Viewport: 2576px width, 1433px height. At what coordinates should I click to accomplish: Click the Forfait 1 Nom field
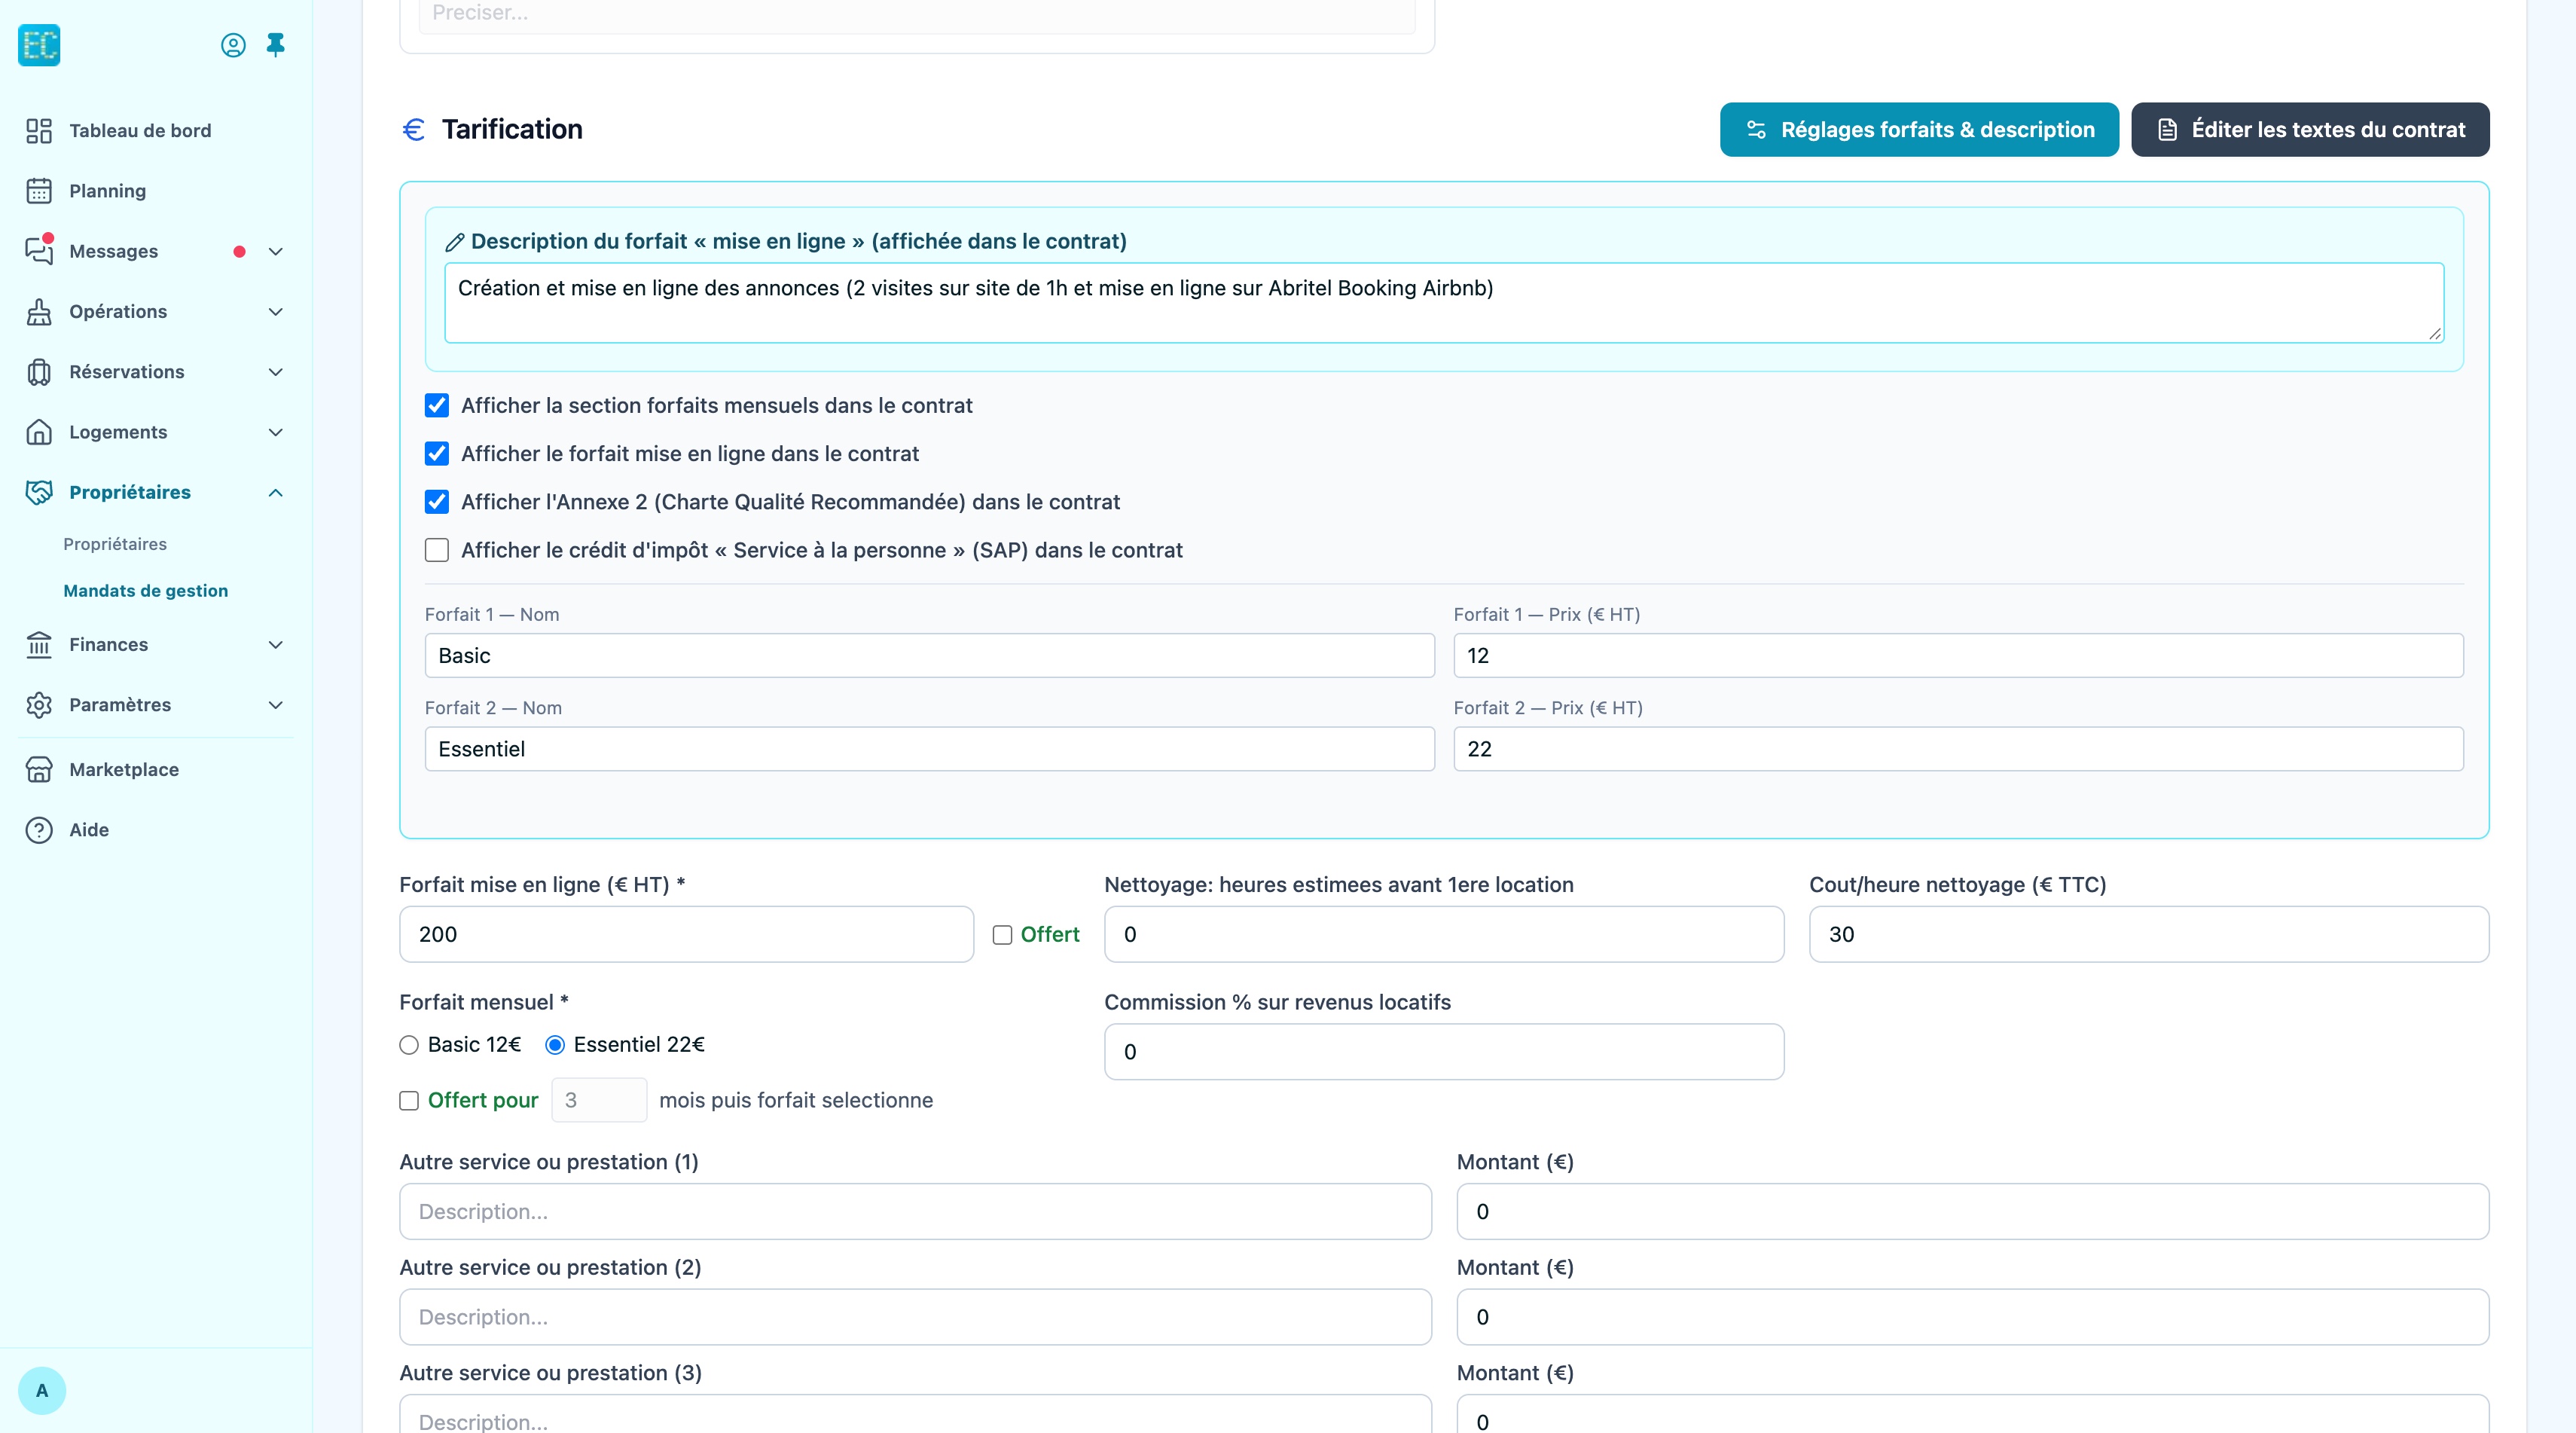(x=929, y=656)
